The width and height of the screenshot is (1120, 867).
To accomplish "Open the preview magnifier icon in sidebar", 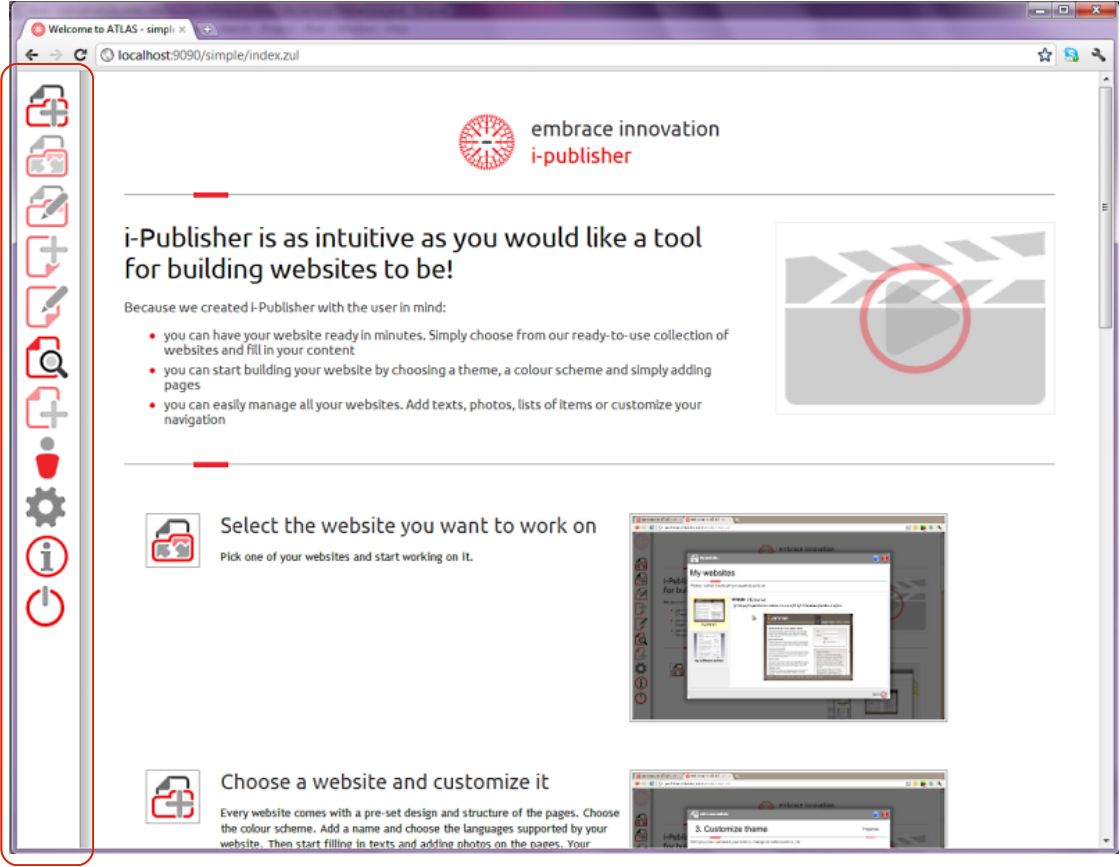I will click(x=47, y=358).
